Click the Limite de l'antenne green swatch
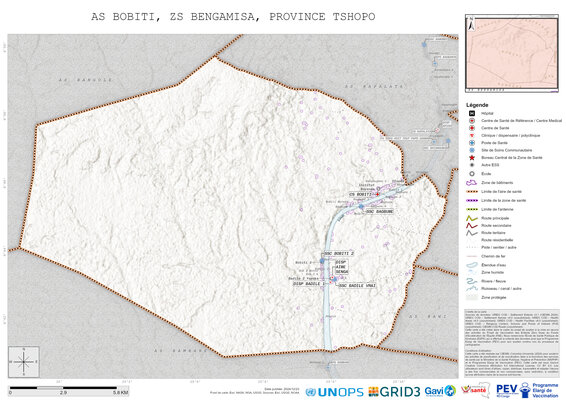Screen dimensions: 566x400 (471, 209)
